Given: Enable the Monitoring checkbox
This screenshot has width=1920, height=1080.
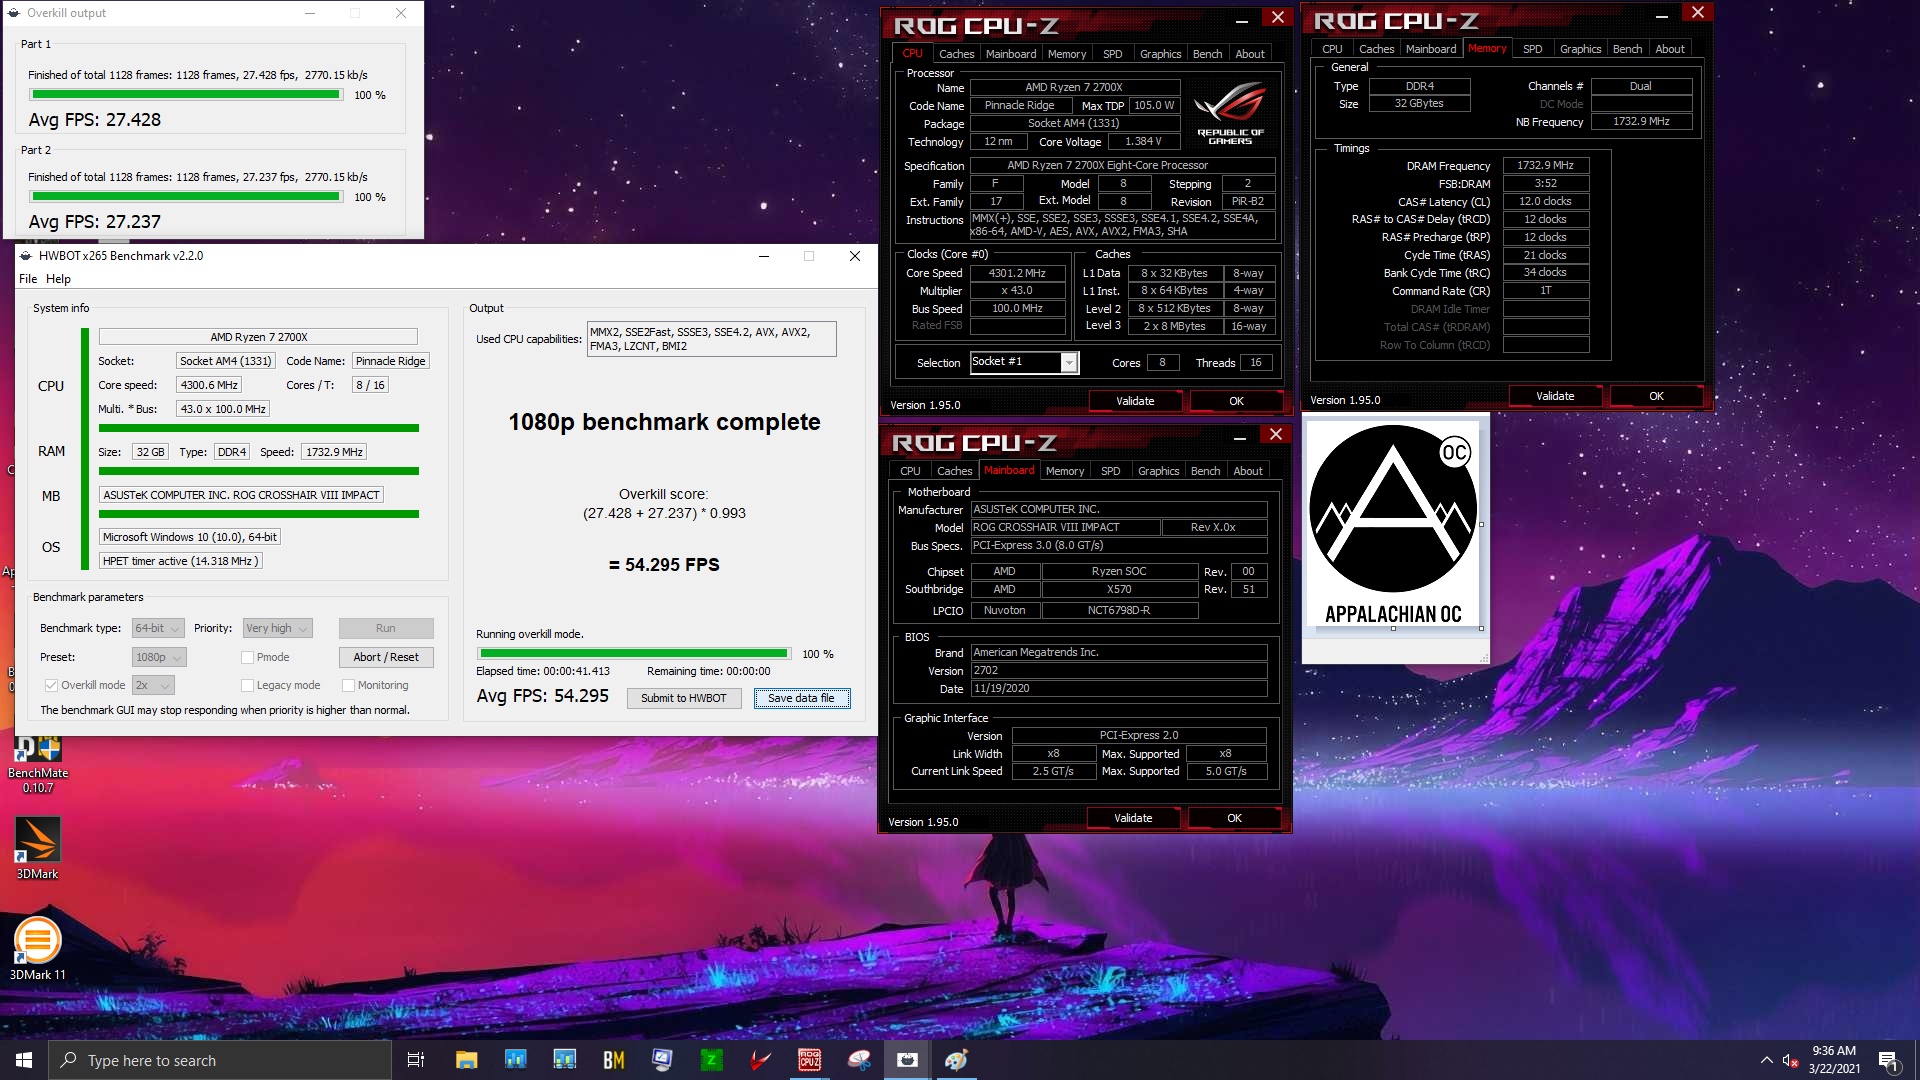Looking at the screenshot, I should (x=348, y=686).
